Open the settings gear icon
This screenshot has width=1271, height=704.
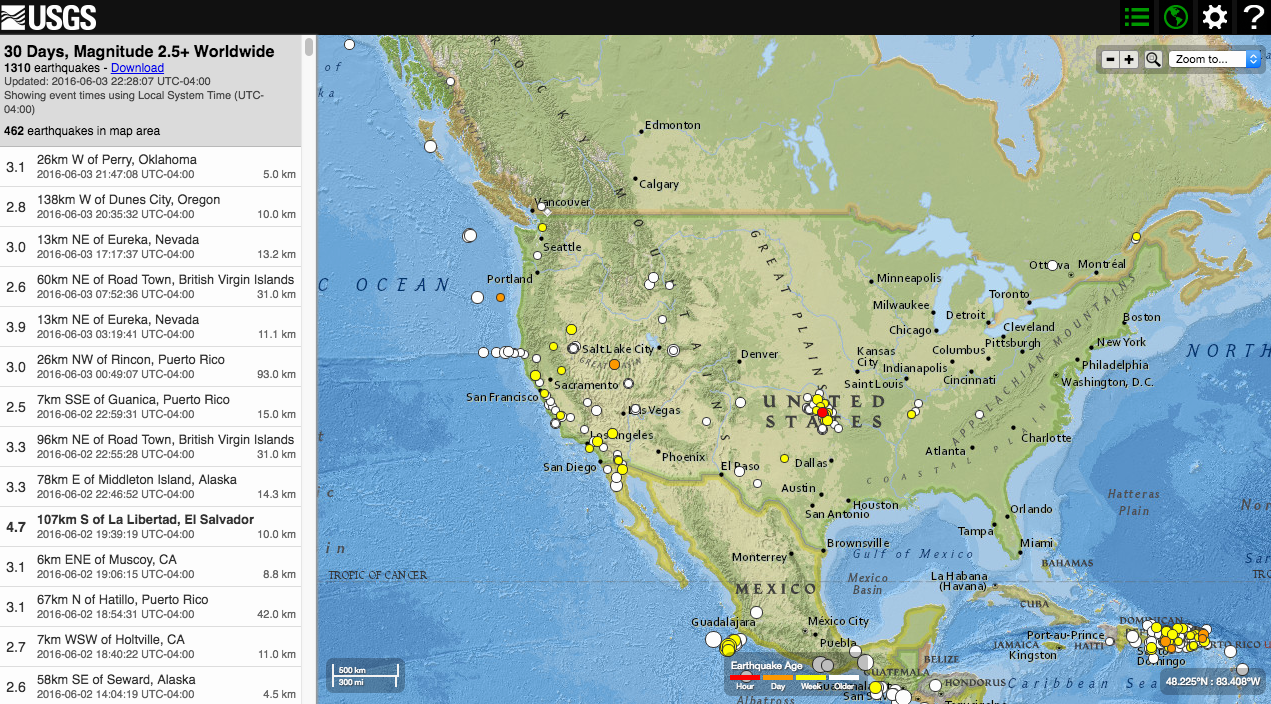[x=1214, y=17]
